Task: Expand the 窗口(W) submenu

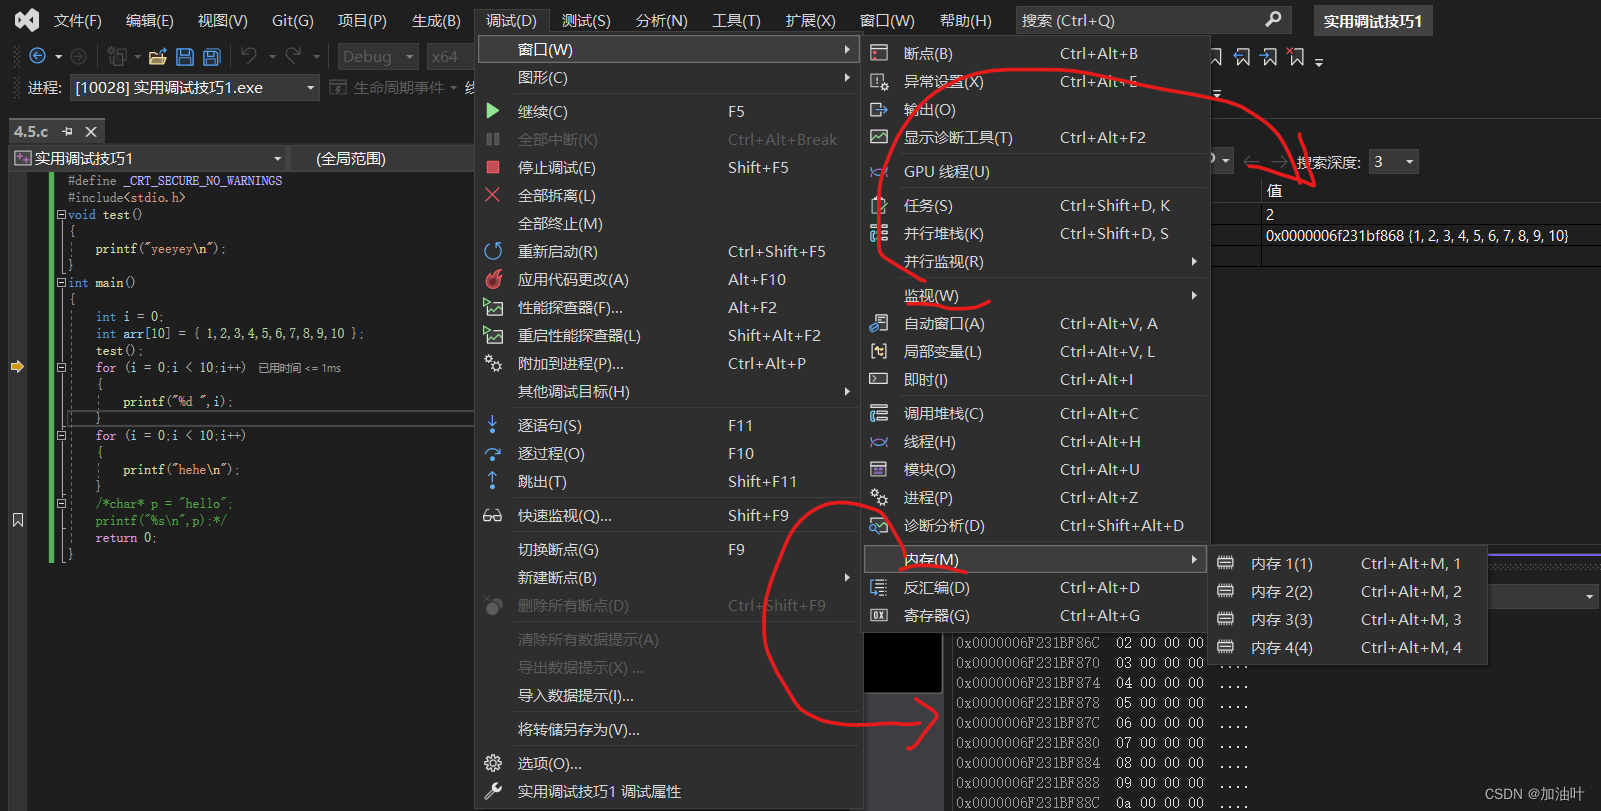Action: (668, 49)
